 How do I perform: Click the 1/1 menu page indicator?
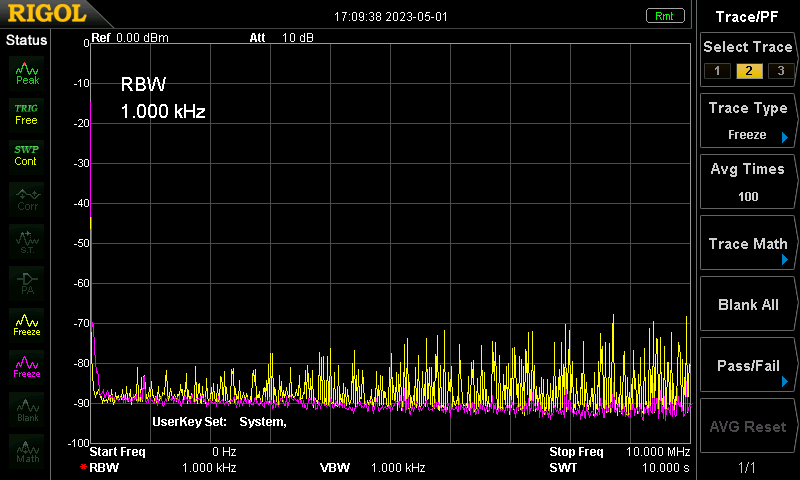(747, 467)
